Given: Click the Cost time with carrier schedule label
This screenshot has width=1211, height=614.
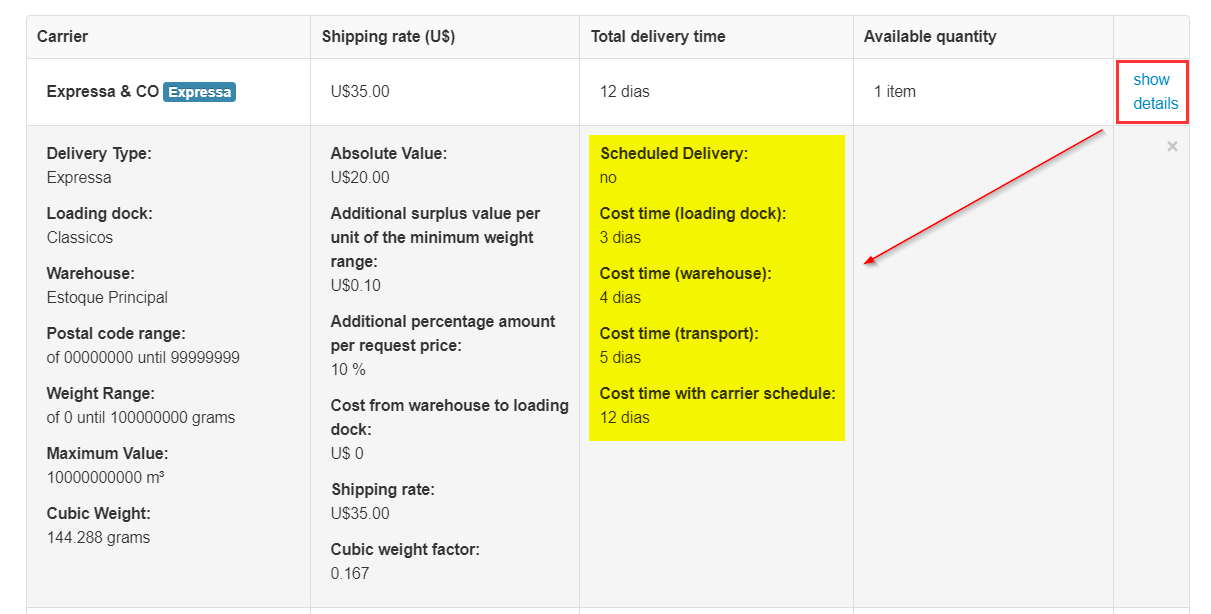Looking at the screenshot, I should 717,394.
